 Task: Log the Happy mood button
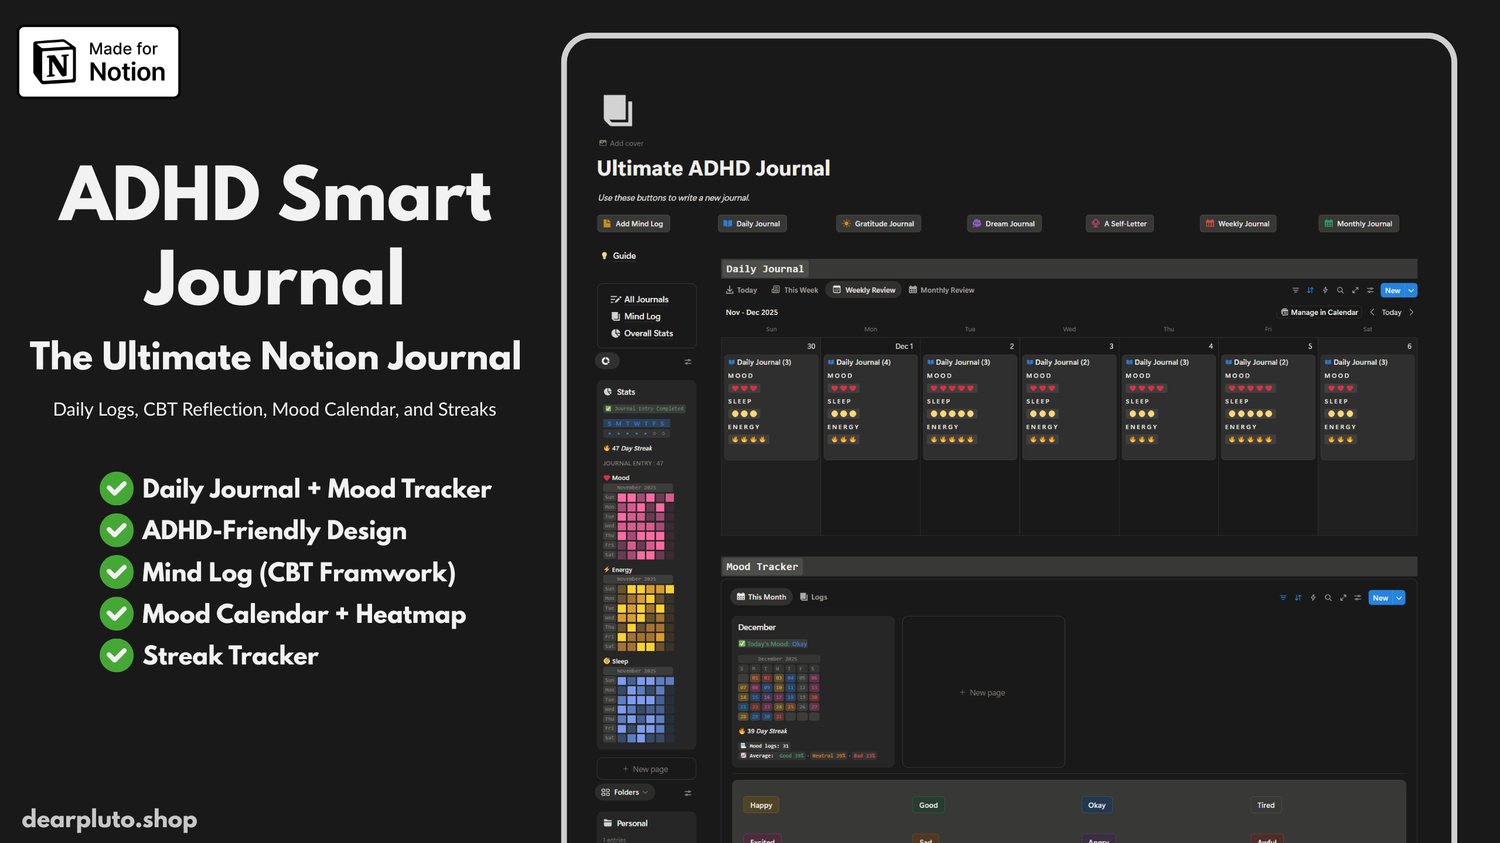[761, 805]
